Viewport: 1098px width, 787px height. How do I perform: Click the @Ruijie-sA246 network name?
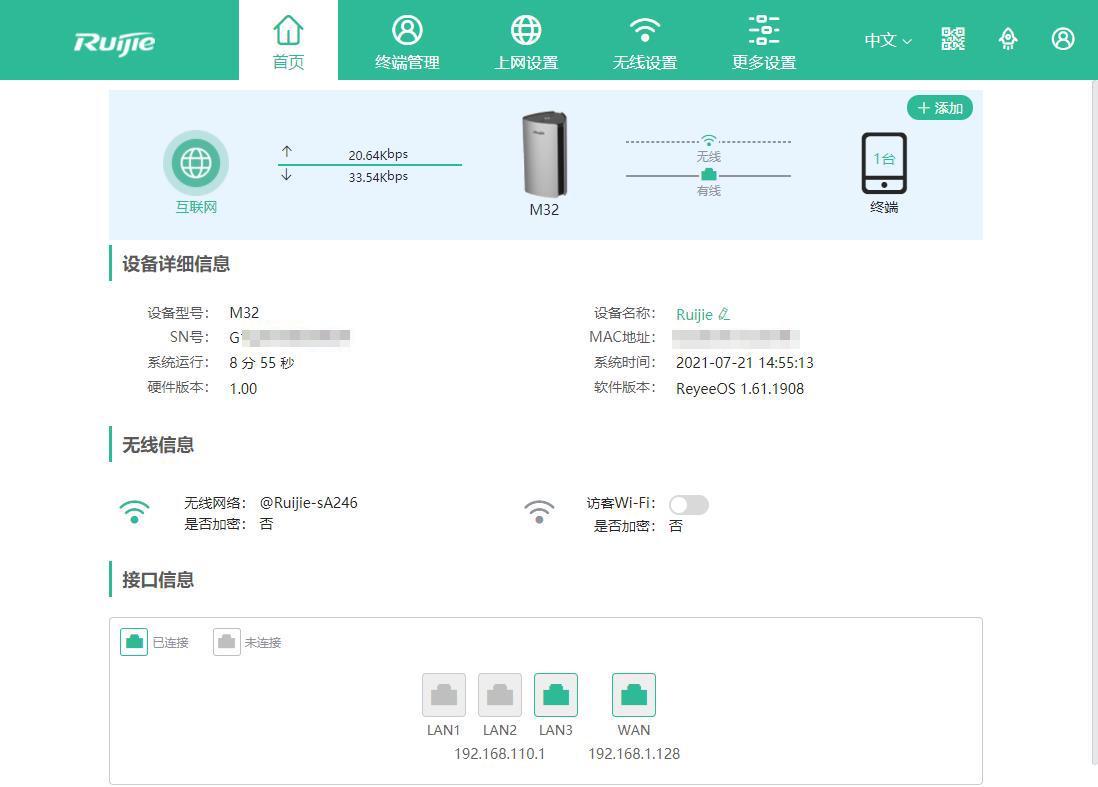click(308, 503)
